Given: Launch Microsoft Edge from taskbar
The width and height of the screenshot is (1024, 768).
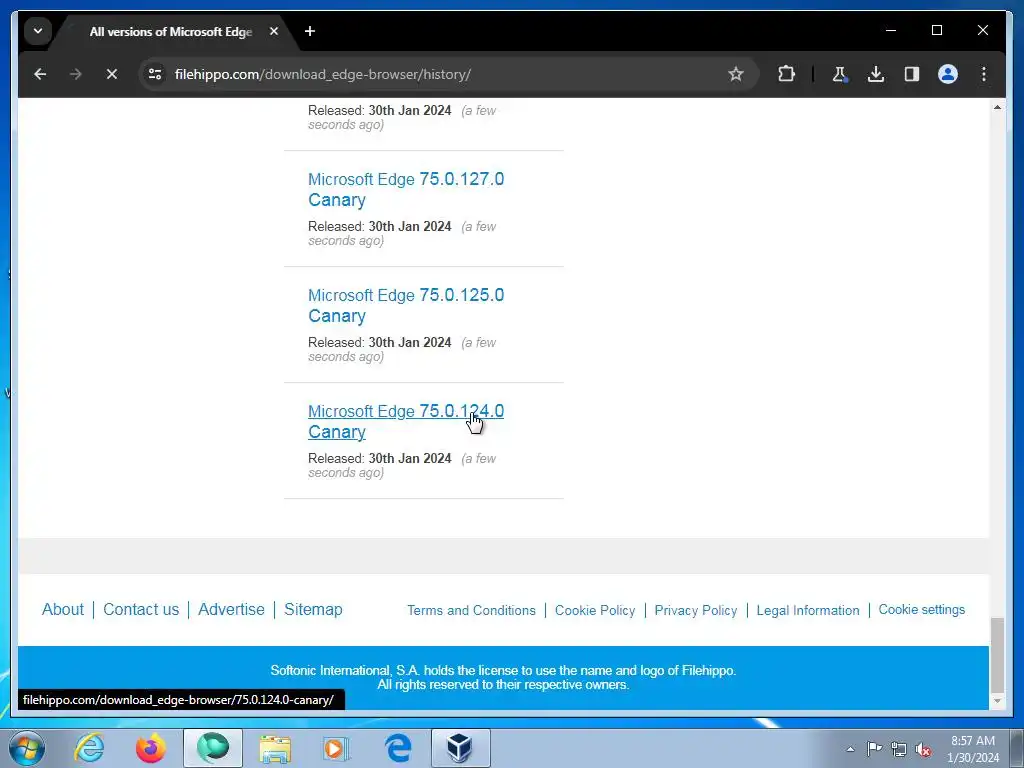Looking at the screenshot, I should (398, 748).
